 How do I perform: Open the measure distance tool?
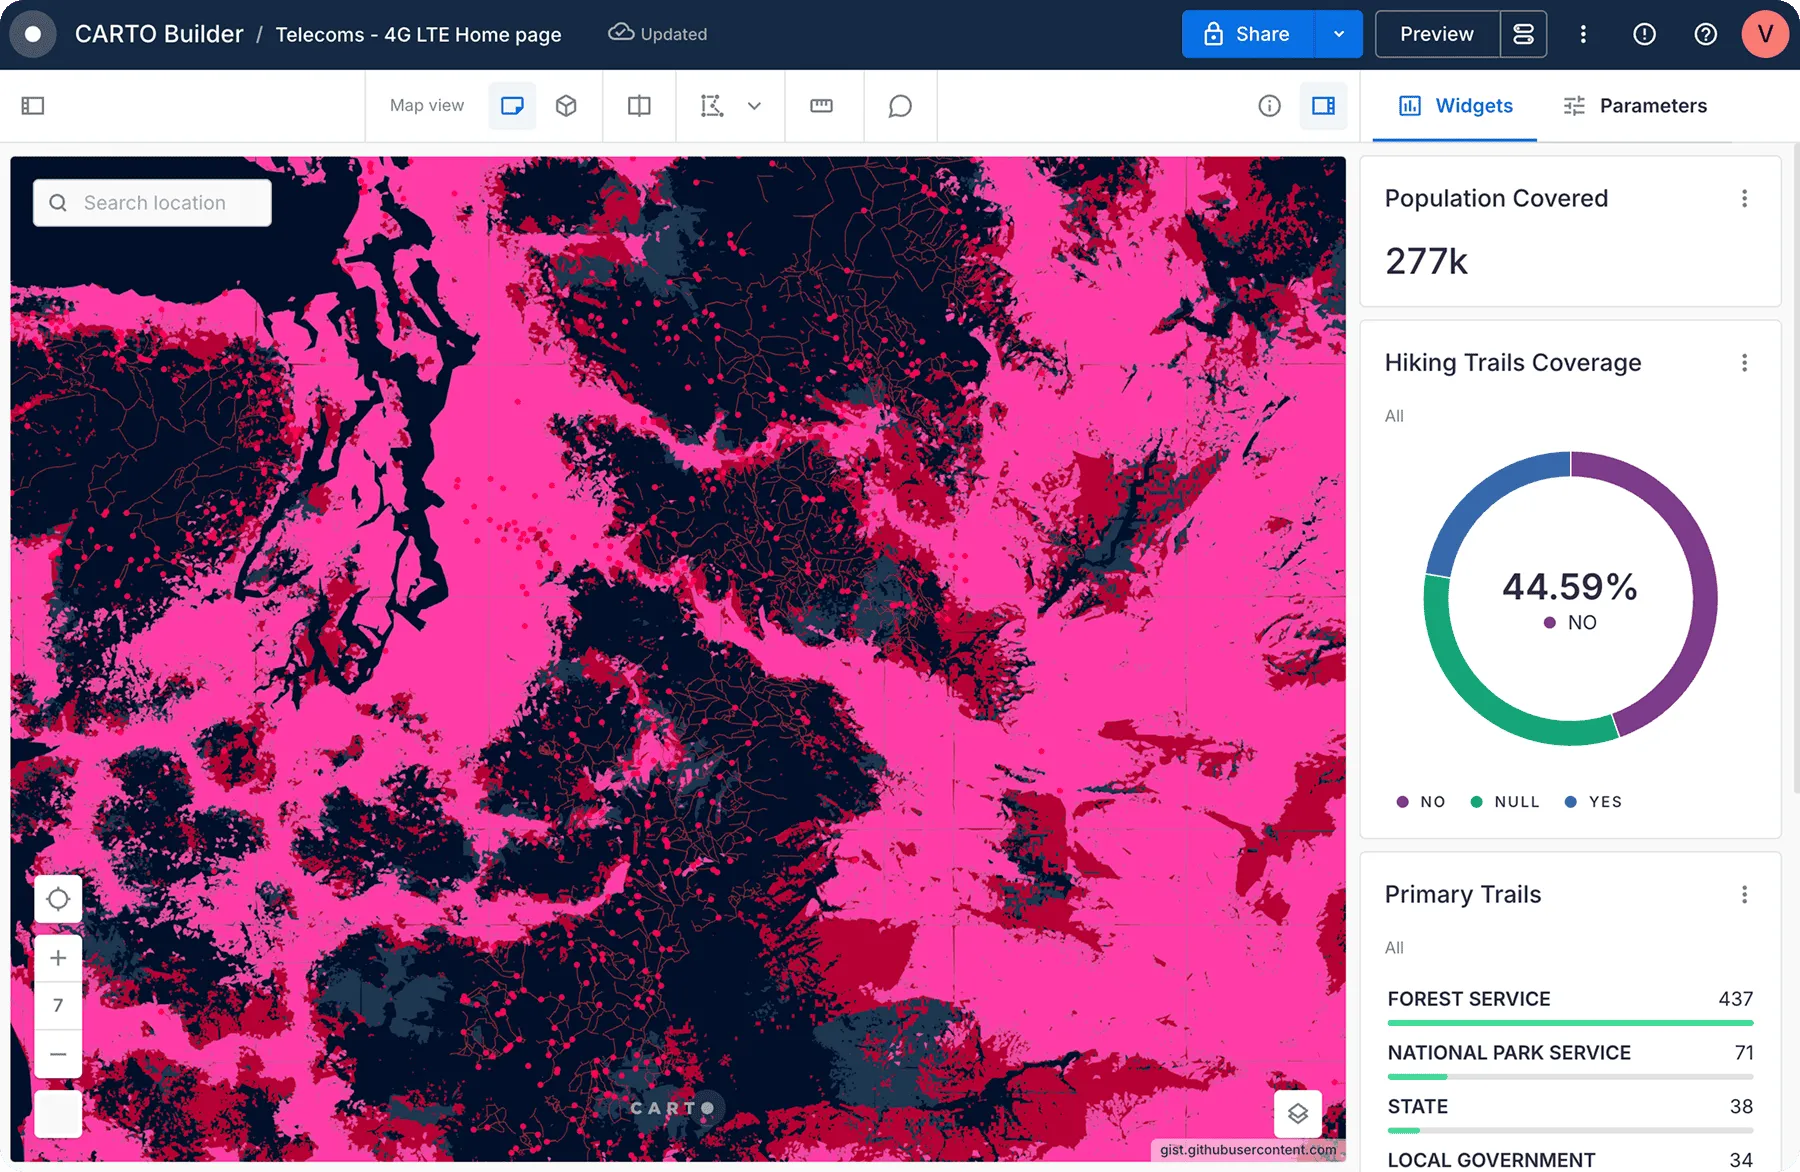pyautogui.click(x=823, y=105)
